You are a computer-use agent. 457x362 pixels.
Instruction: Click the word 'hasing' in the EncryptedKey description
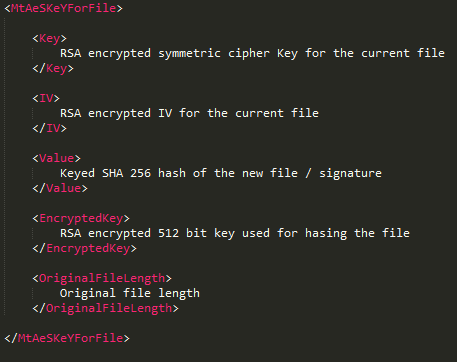click(x=326, y=233)
